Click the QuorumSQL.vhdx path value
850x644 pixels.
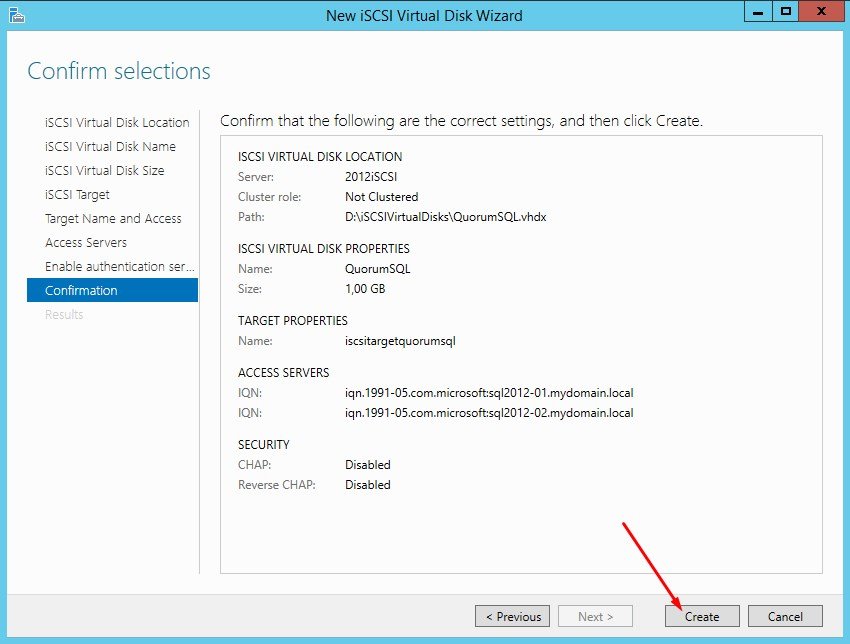[x=445, y=217]
